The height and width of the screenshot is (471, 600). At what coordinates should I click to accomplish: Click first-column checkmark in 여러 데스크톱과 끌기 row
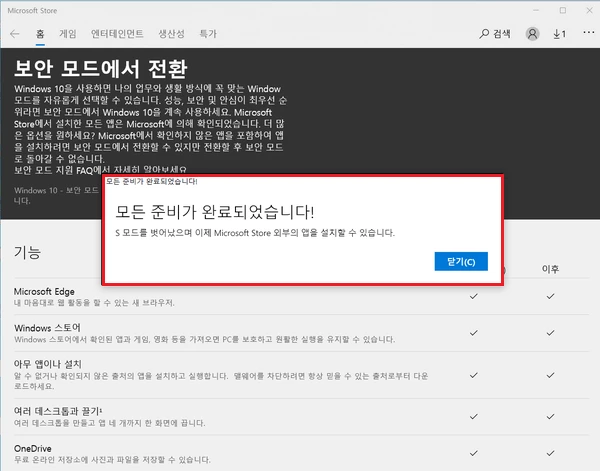(x=474, y=416)
